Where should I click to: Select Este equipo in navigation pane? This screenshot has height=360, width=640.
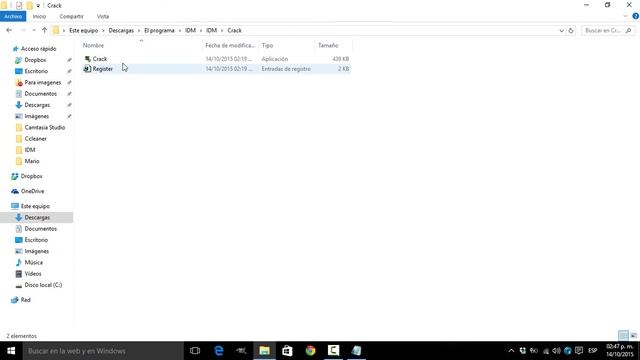click(x=35, y=206)
